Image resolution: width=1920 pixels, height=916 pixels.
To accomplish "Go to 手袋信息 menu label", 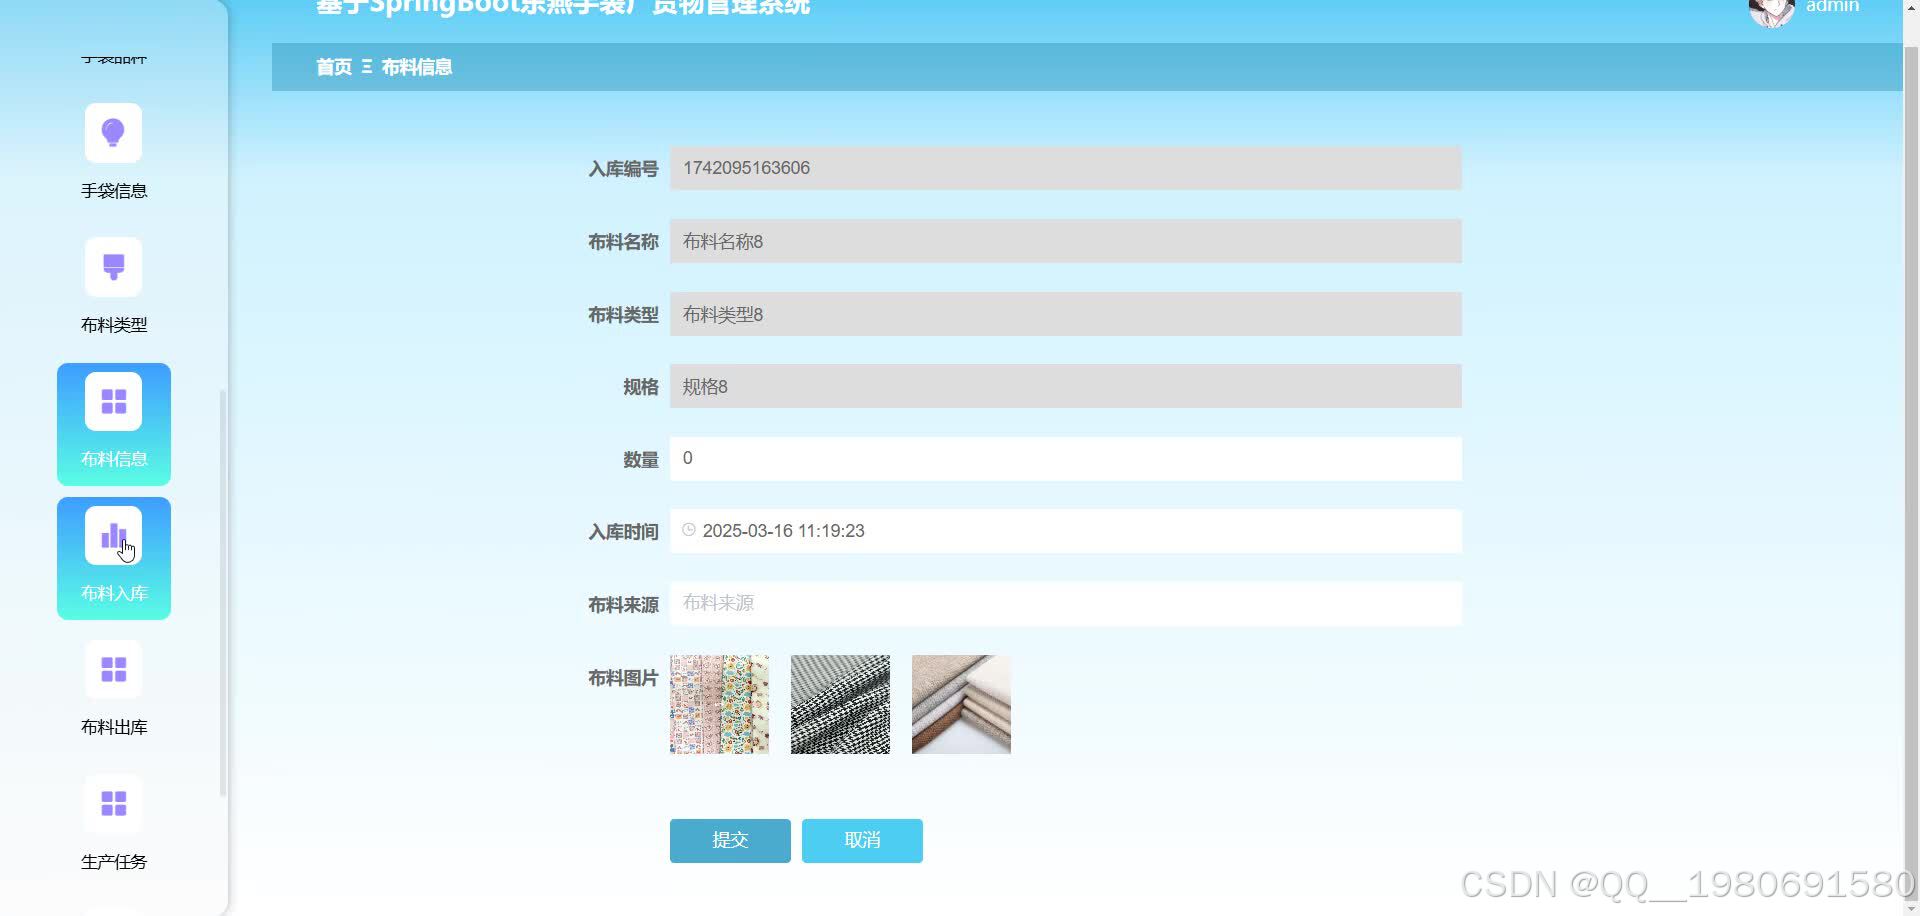I will click(x=114, y=191).
